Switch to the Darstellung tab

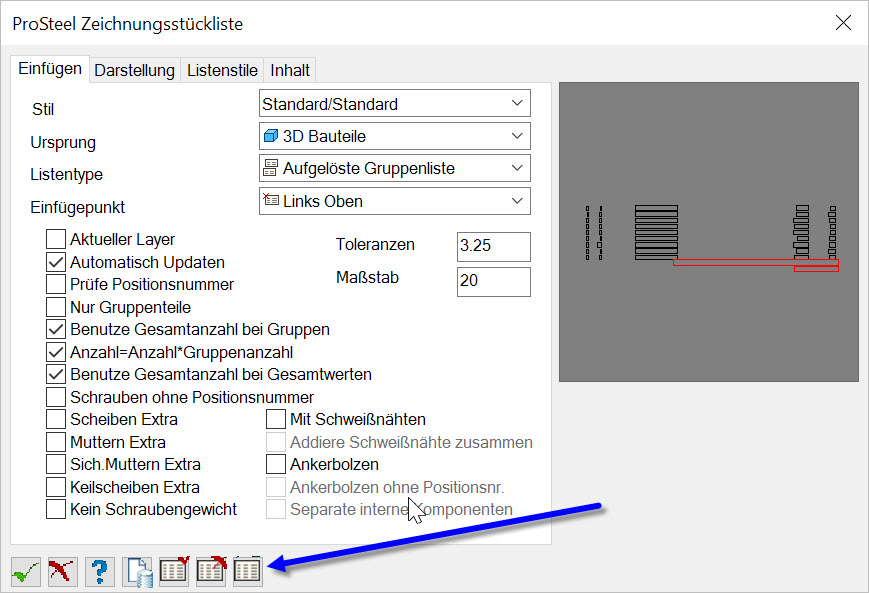(135, 70)
